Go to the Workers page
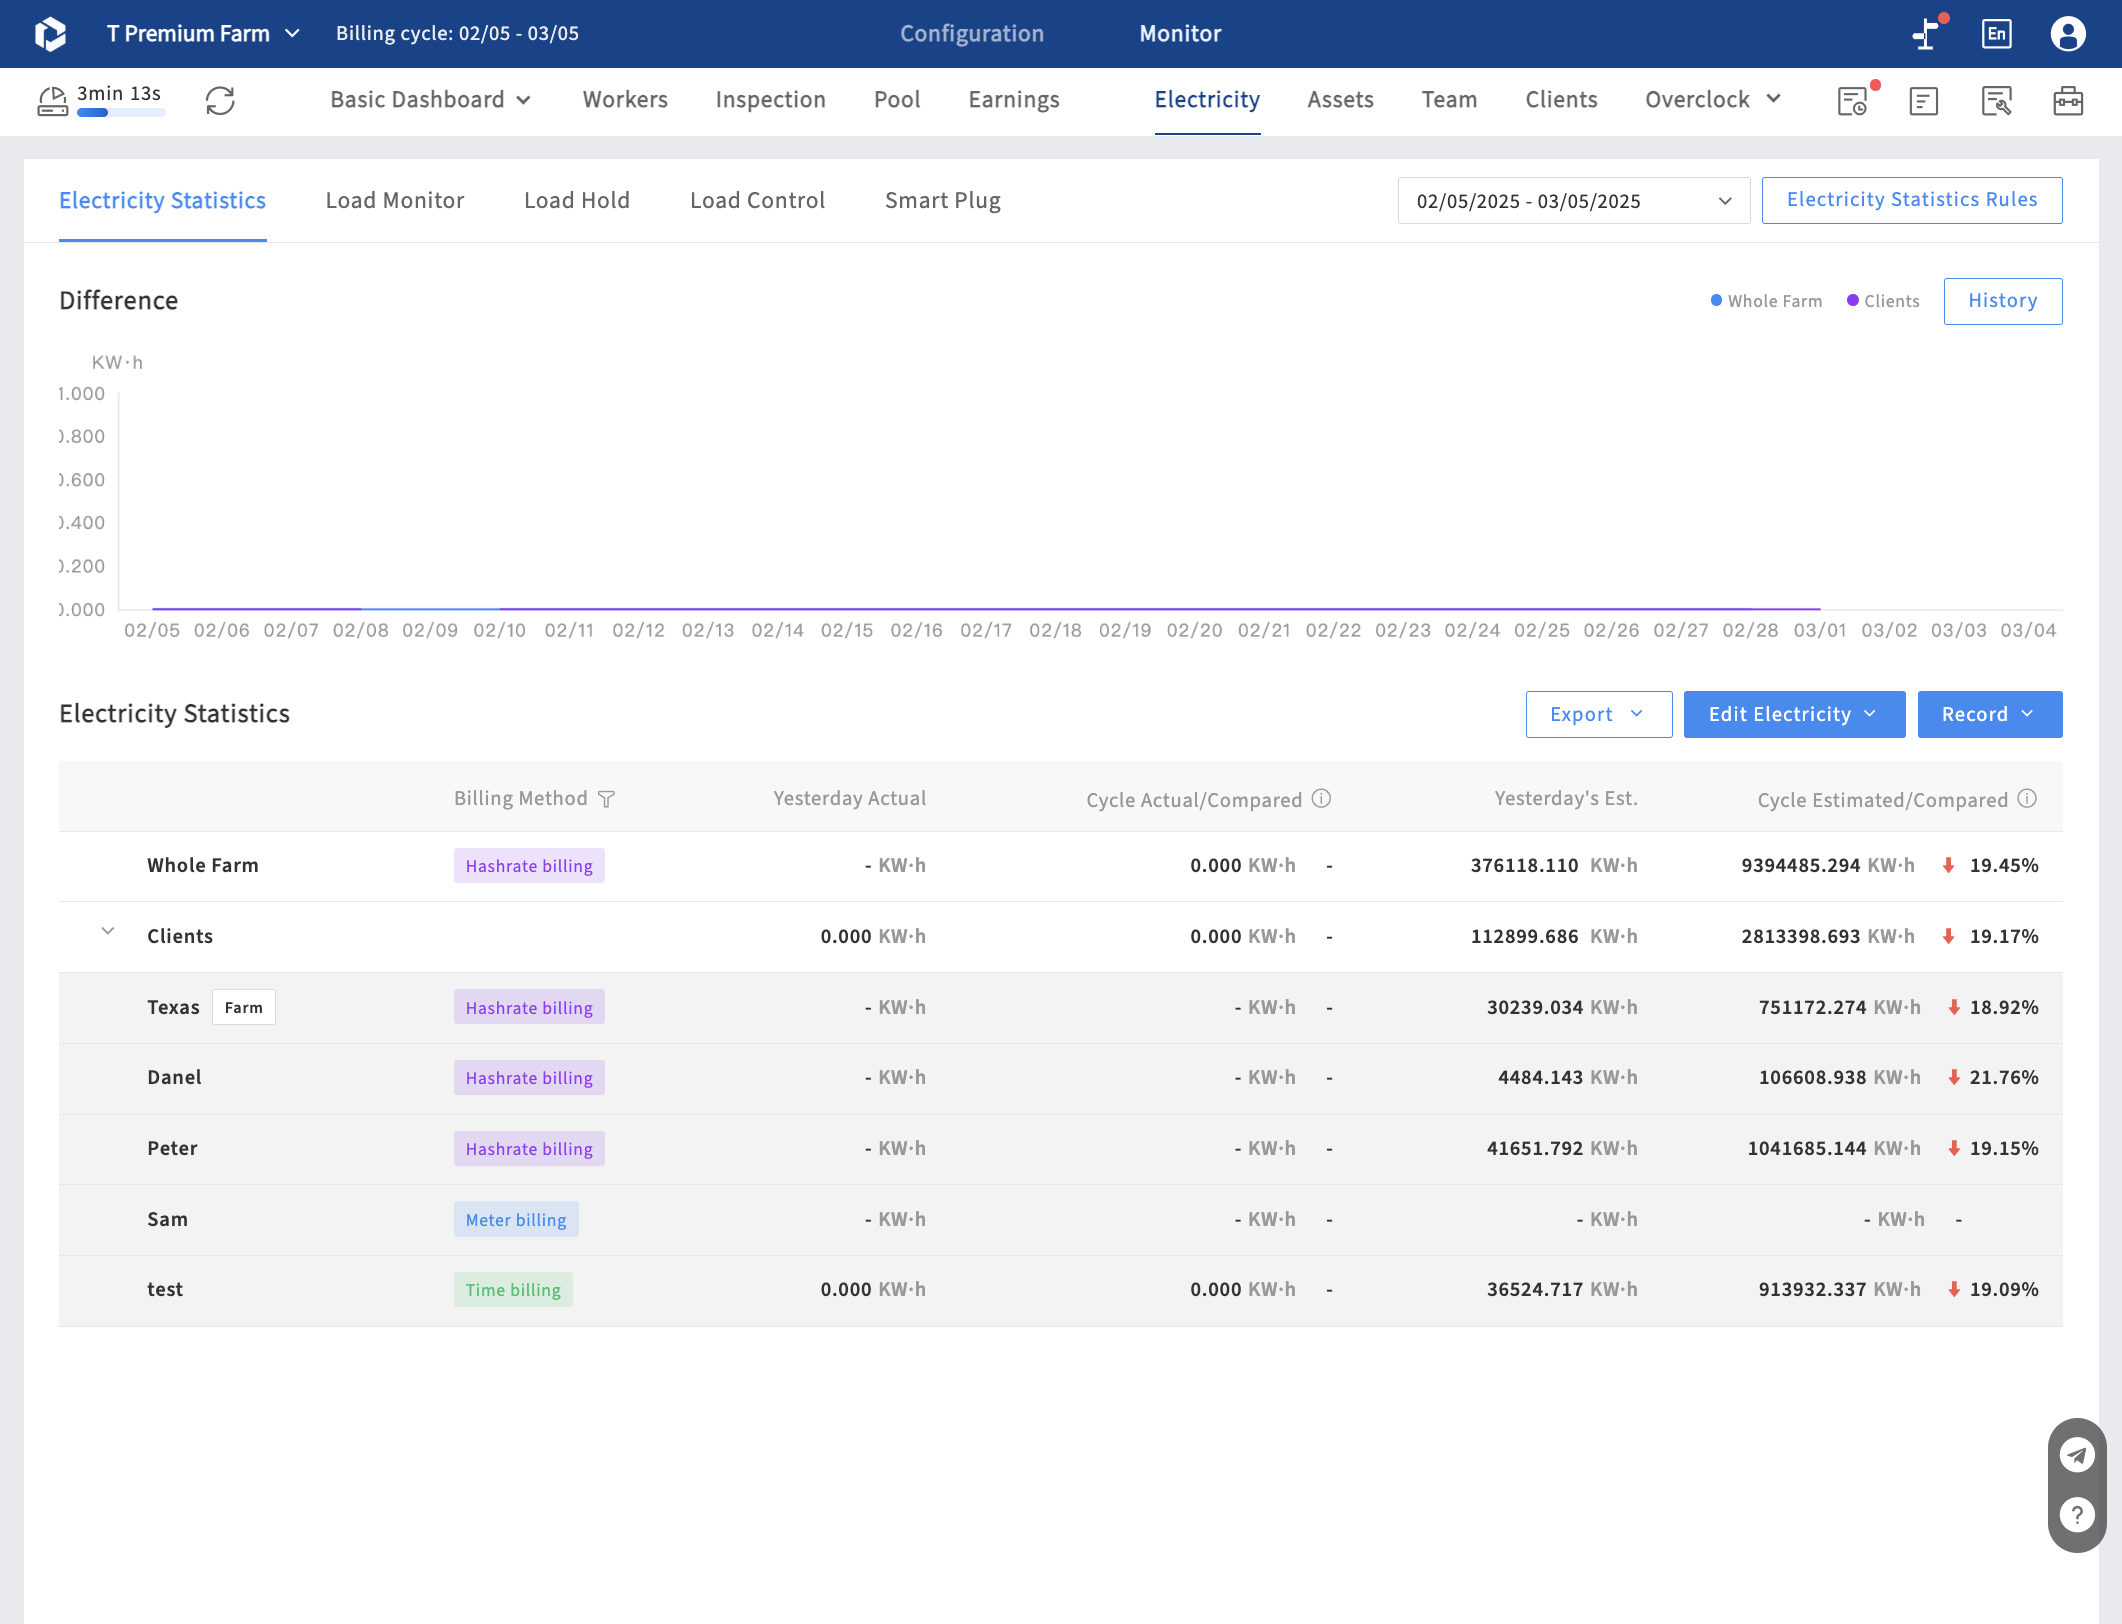The width and height of the screenshot is (2122, 1624). tap(625, 100)
